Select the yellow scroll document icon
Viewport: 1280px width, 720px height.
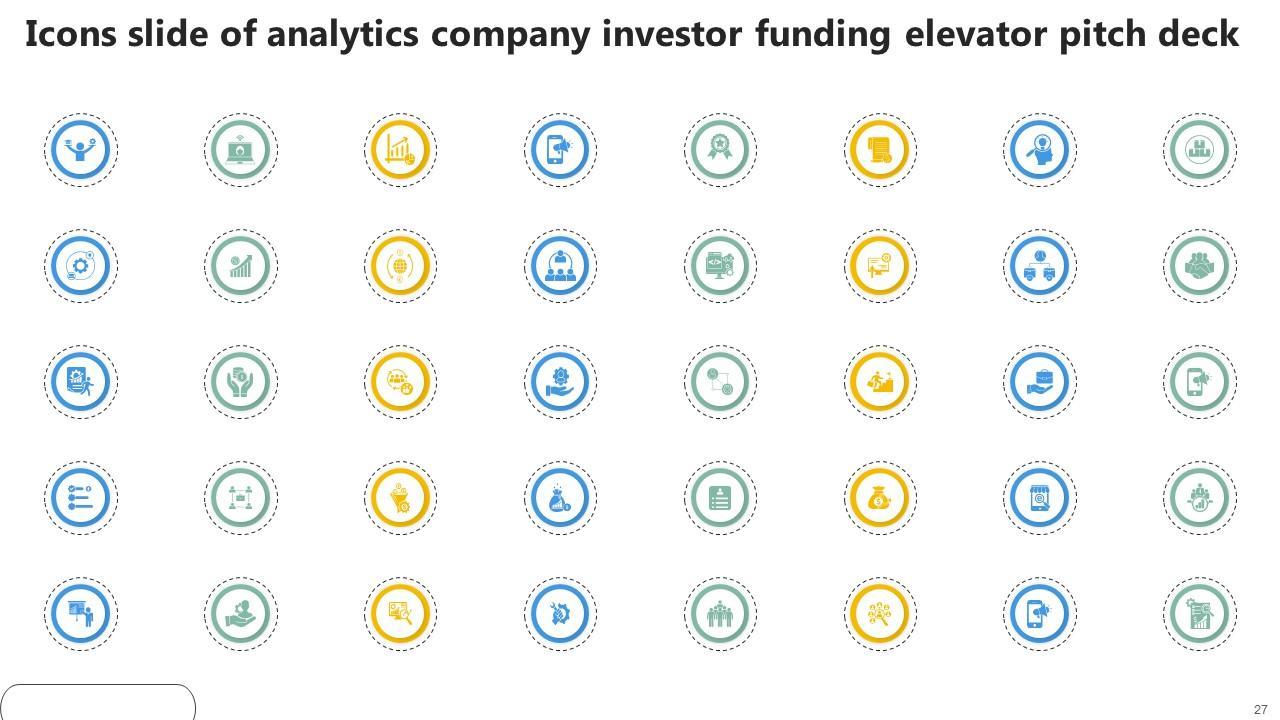pos(880,149)
